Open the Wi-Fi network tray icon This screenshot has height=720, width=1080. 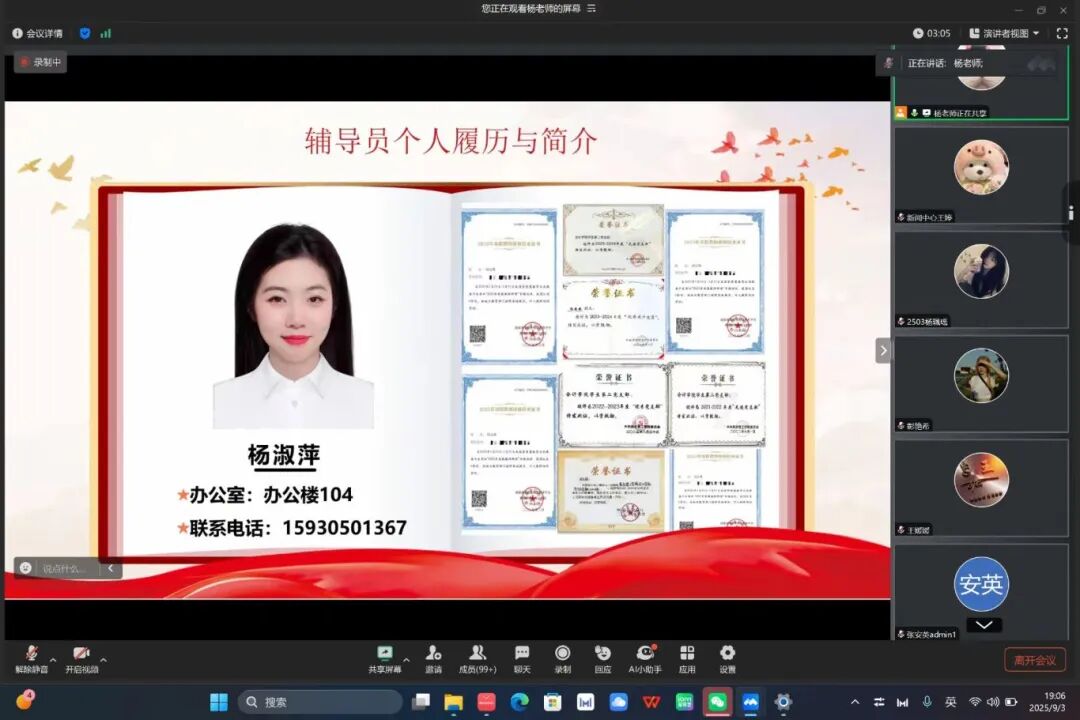pyautogui.click(x=975, y=702)
